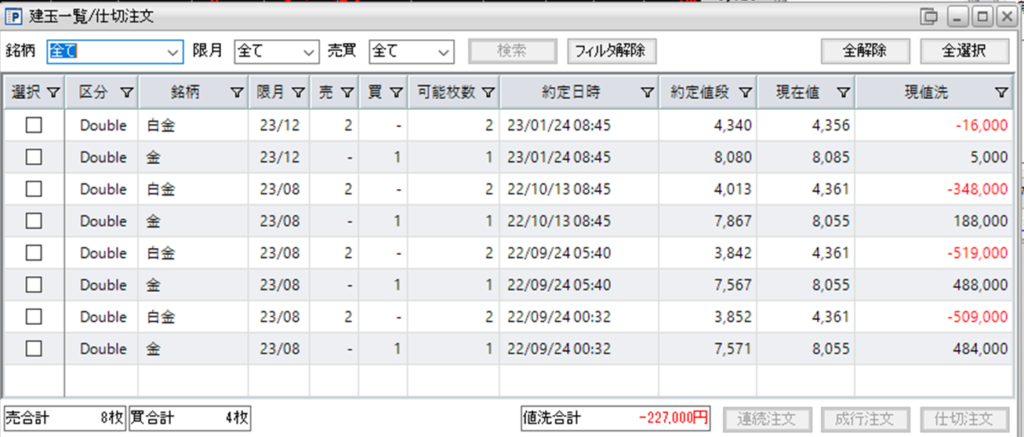This screenshot has width=1024, height=437.
Task: Enable checkbox for 金 row priced 7,571
Action: 33,349
